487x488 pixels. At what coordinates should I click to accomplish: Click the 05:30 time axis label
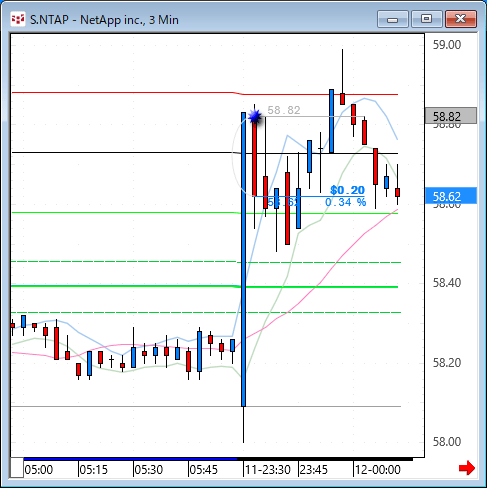pyautogui.click(x=149, y=470)
